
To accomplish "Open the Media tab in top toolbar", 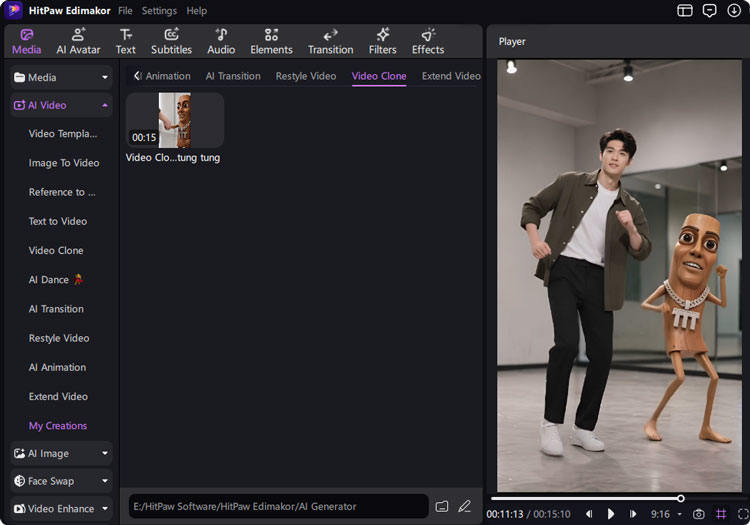I will [x=27, y=42].
